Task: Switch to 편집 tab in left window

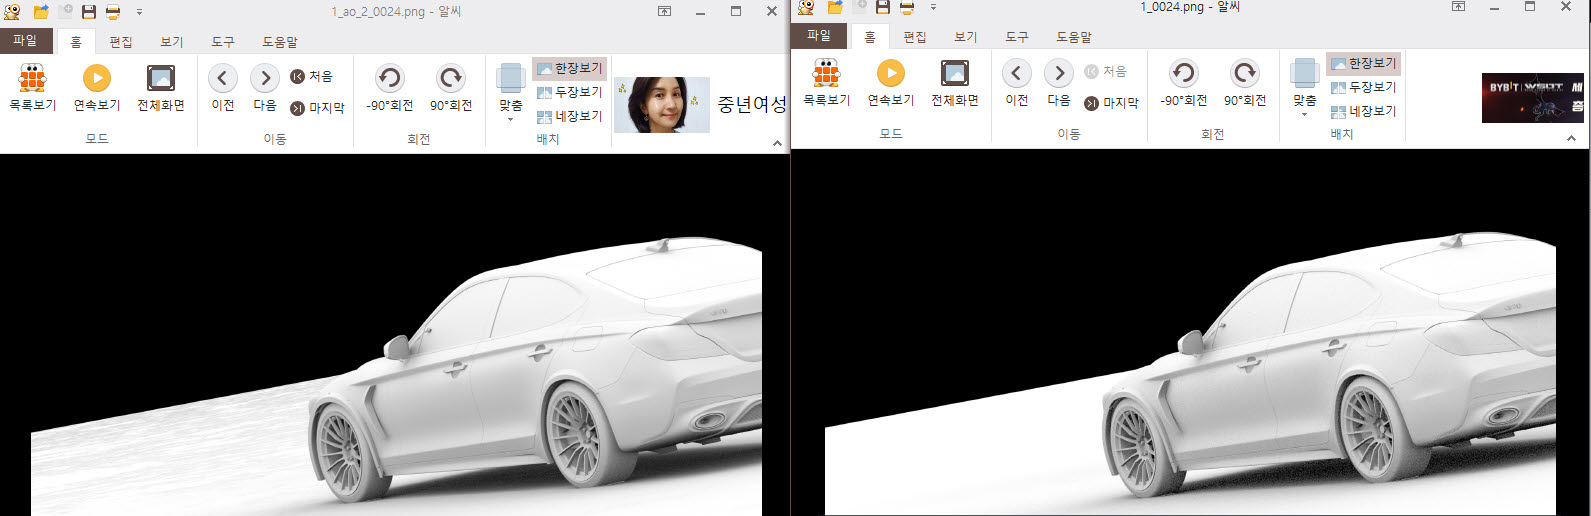Action: 121,42
